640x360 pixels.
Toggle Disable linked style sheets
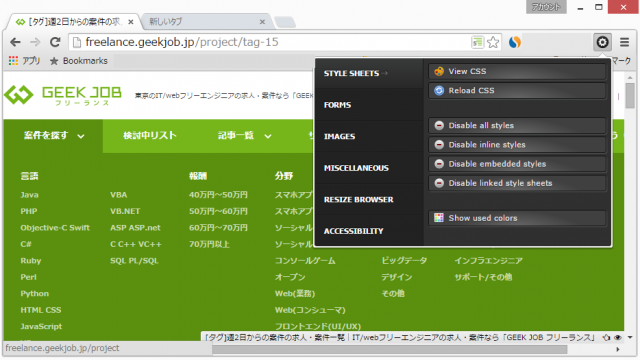coord(517,183)
